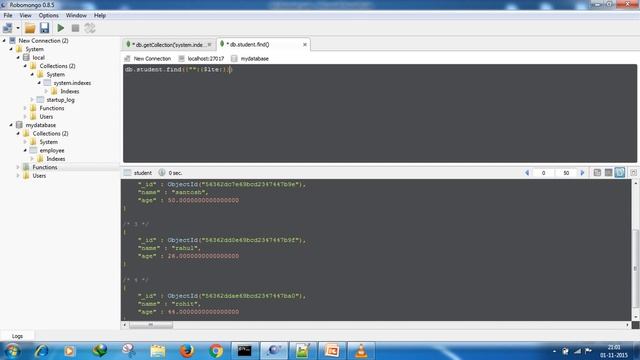Expand the startup_log collection
This screenshot has width=640, height=360.
(32, 100)
